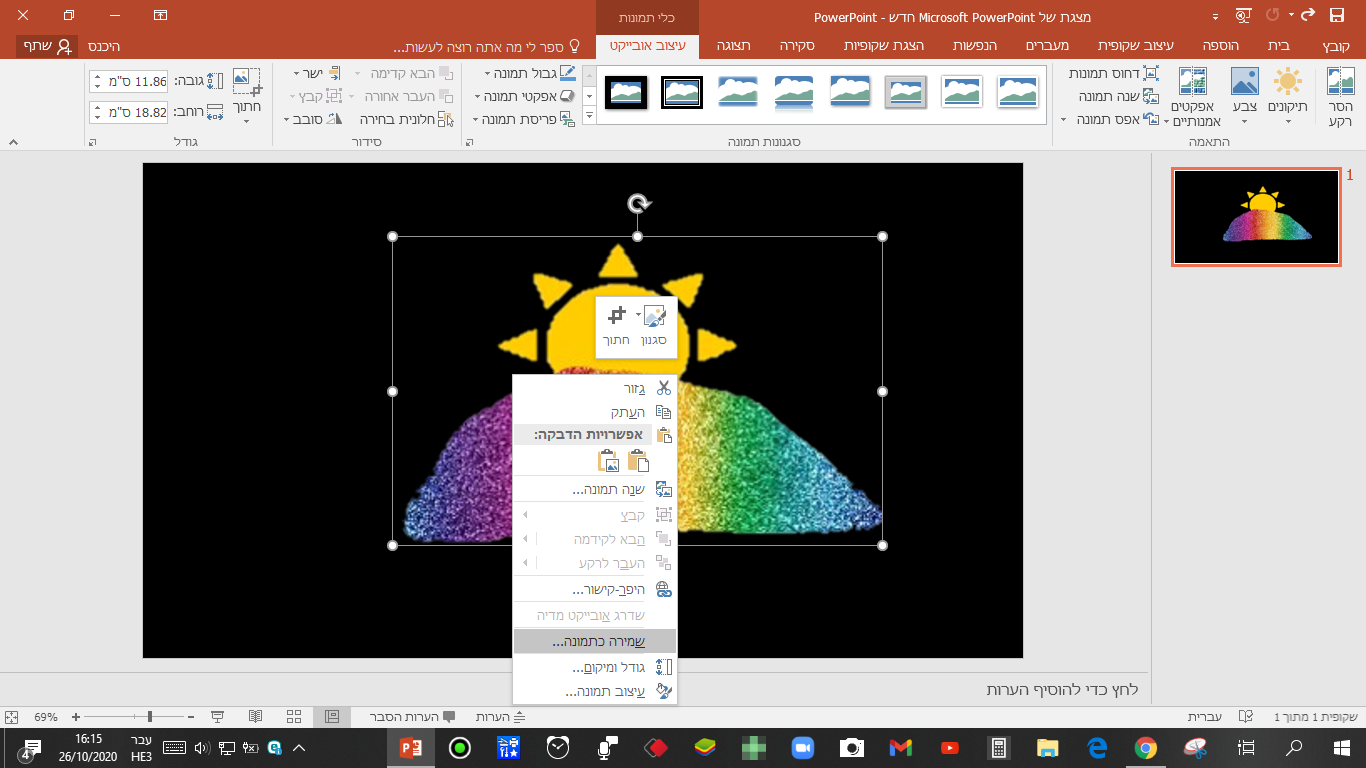This screenshot has width=1366, height=768.
Task: Click Crop (חתוך) in the mini toolbar
Action: pos(616,327)
